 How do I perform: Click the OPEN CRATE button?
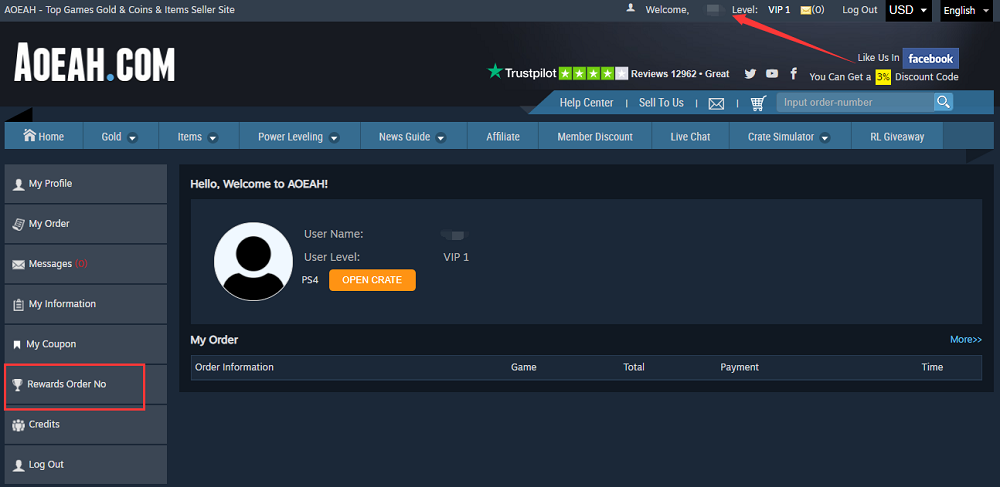[x=372, y=280]
